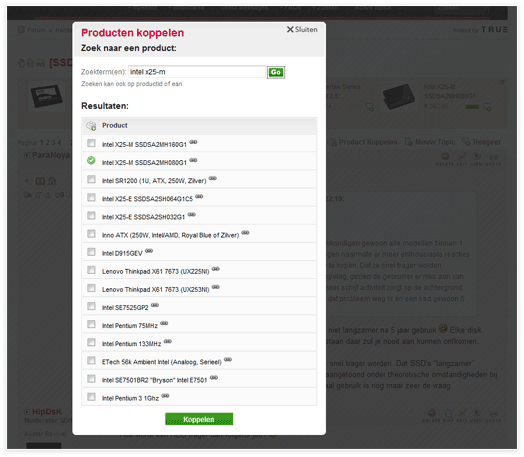
Task: Uncheck the selected Intel X25-M SSDSA2MH080G1 item
Action: pos(91,161)
